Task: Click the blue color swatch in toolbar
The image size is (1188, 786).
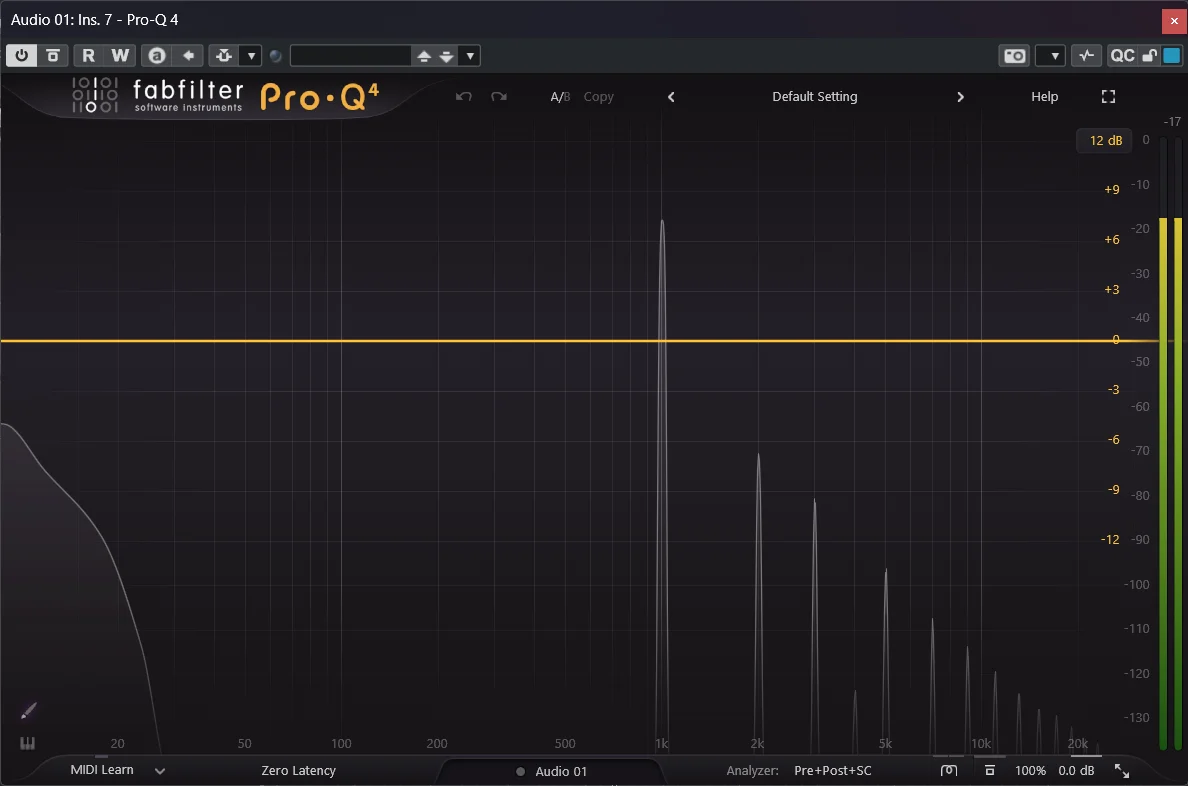Action: (x=1171, y=55)
